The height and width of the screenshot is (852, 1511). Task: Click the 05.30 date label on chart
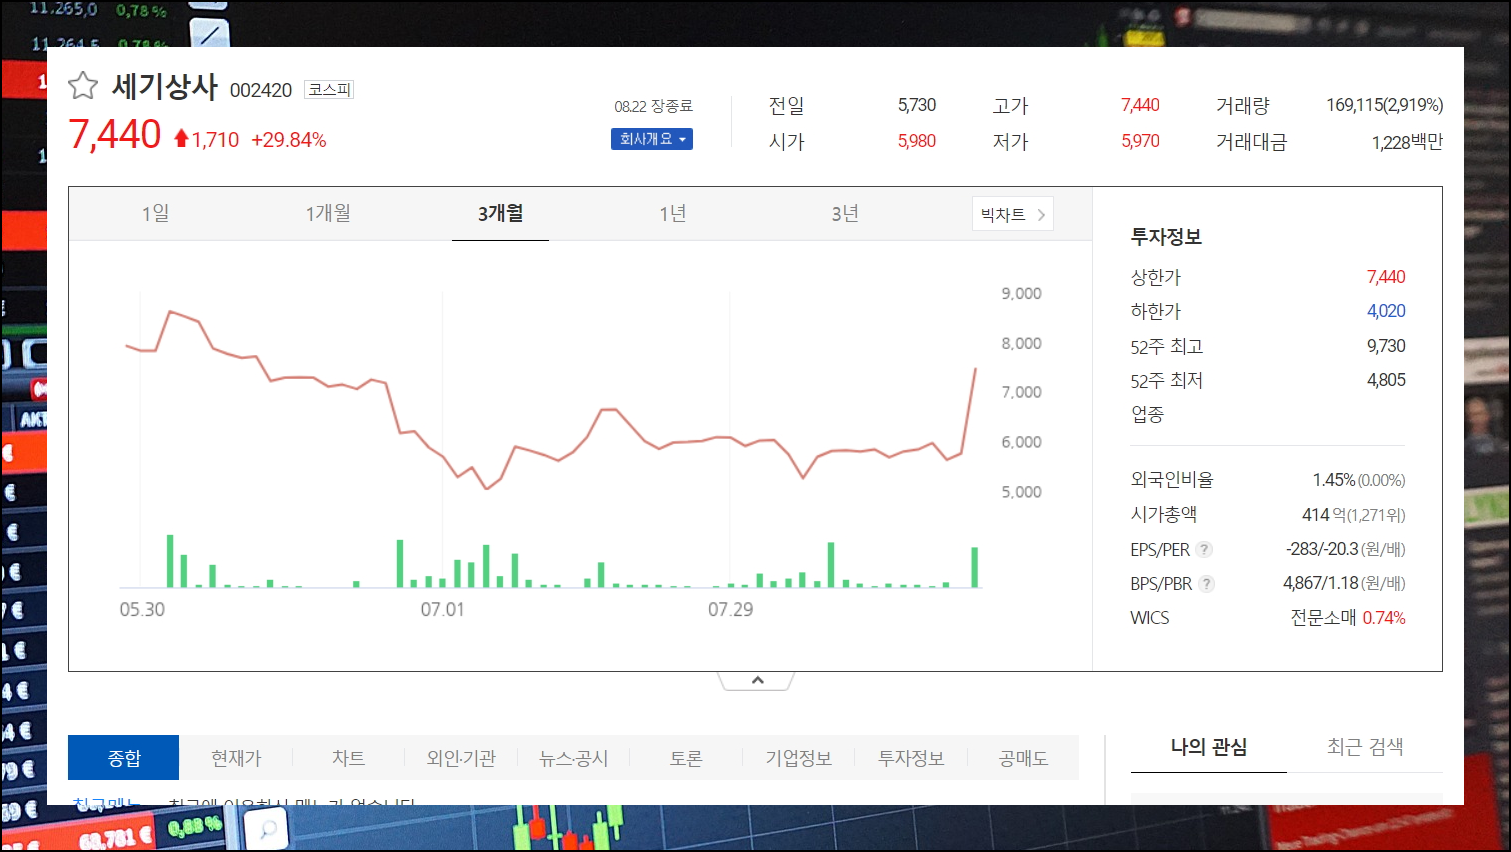[142, 609]
